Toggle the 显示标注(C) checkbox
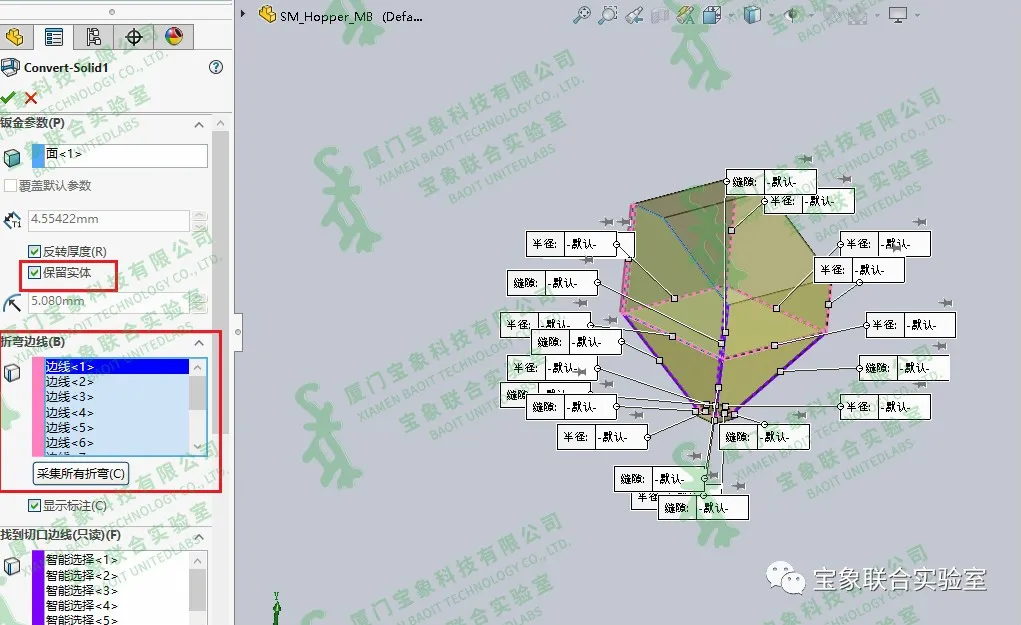 coord(35,505)
